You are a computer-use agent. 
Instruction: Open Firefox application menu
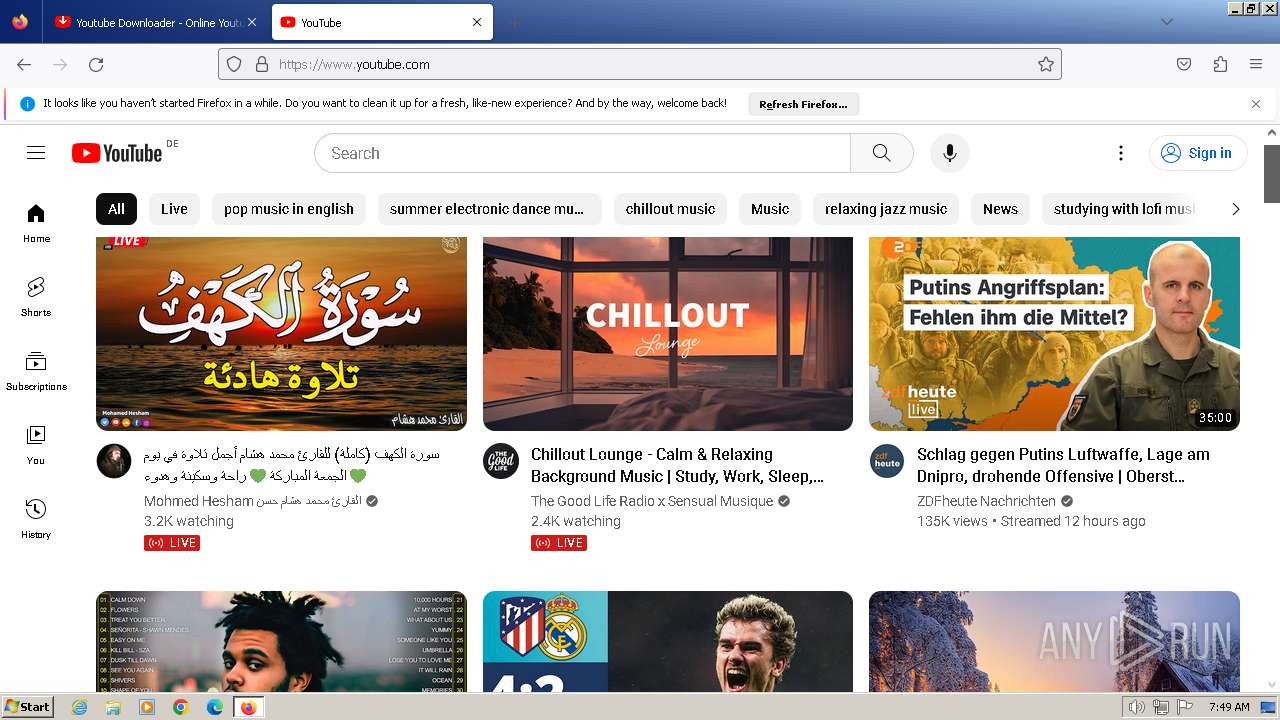pos(1256,64)
